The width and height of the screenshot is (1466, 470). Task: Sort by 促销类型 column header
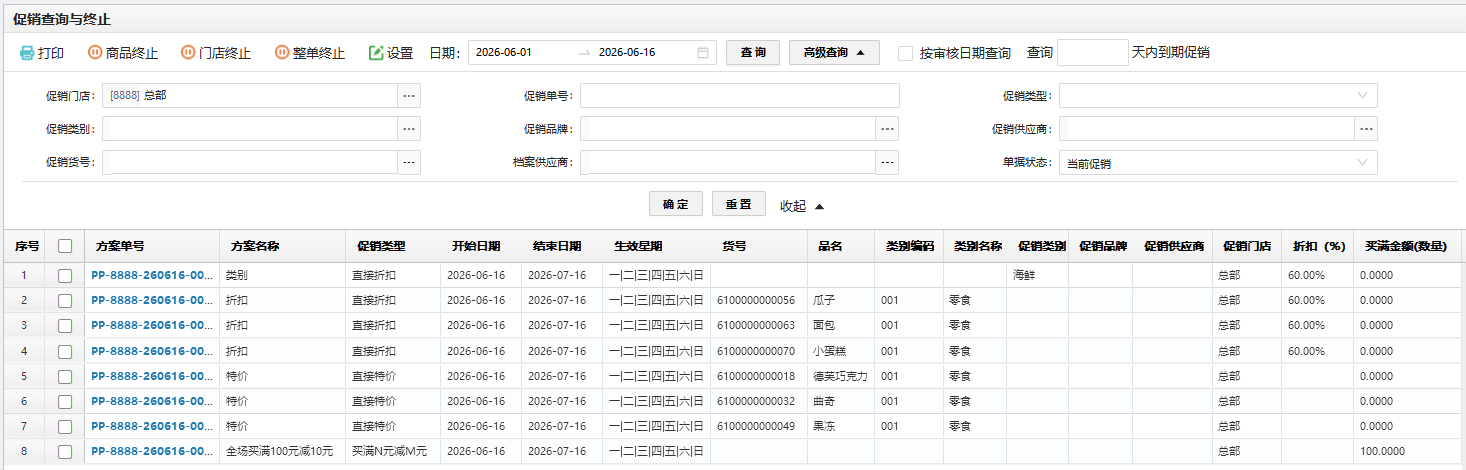click(381, 246)
